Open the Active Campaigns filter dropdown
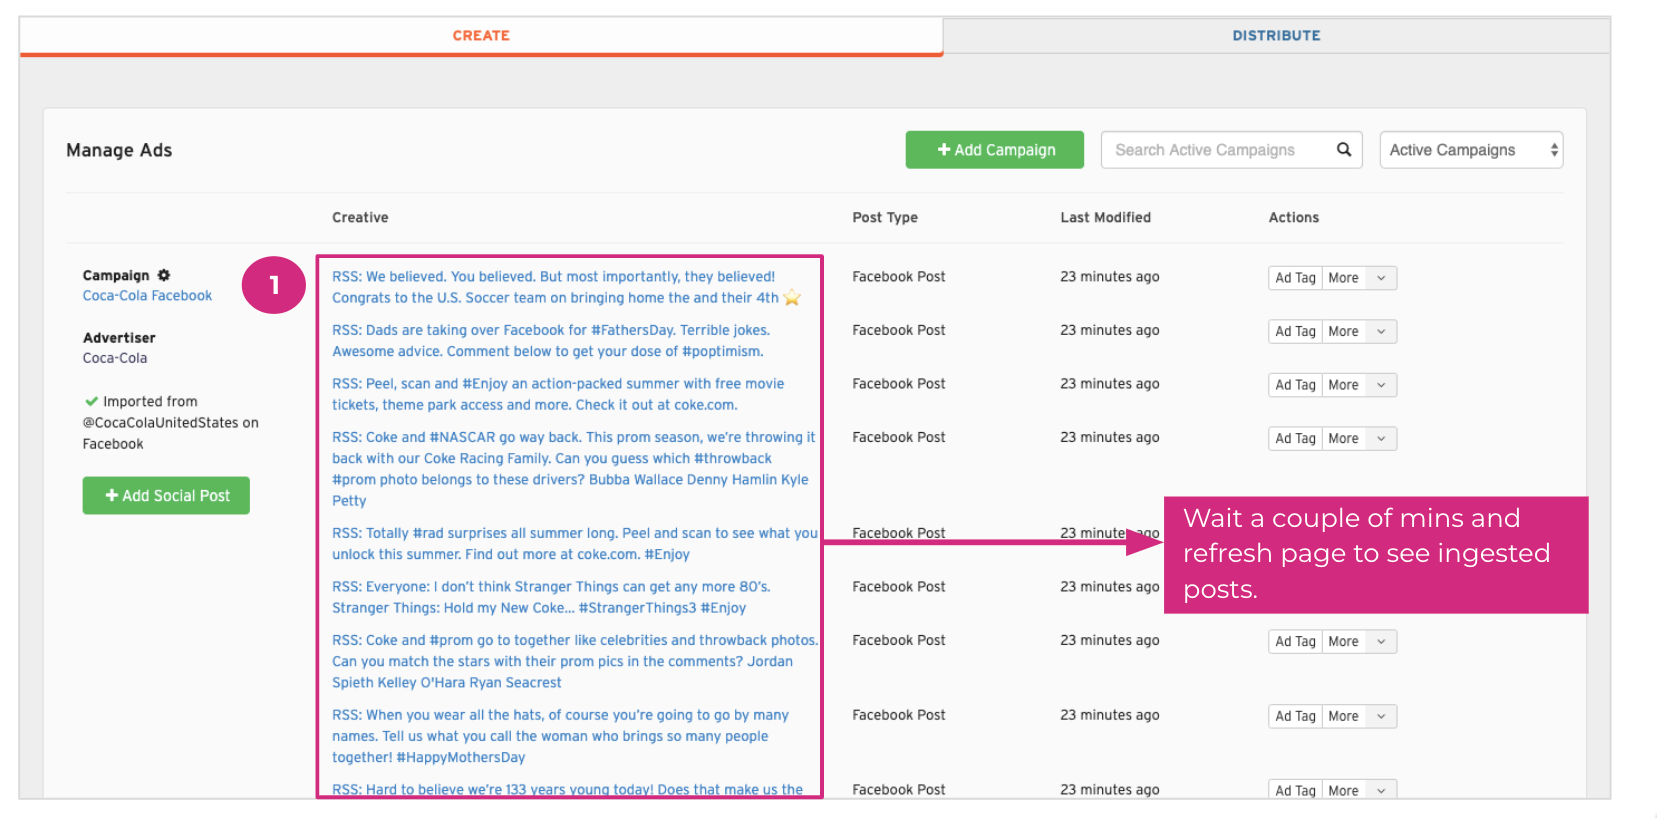1658x818 pixels. [x=1470, y=150]
